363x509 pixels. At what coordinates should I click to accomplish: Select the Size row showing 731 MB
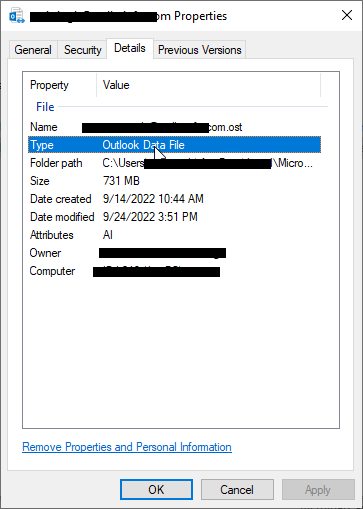[174, 181]
